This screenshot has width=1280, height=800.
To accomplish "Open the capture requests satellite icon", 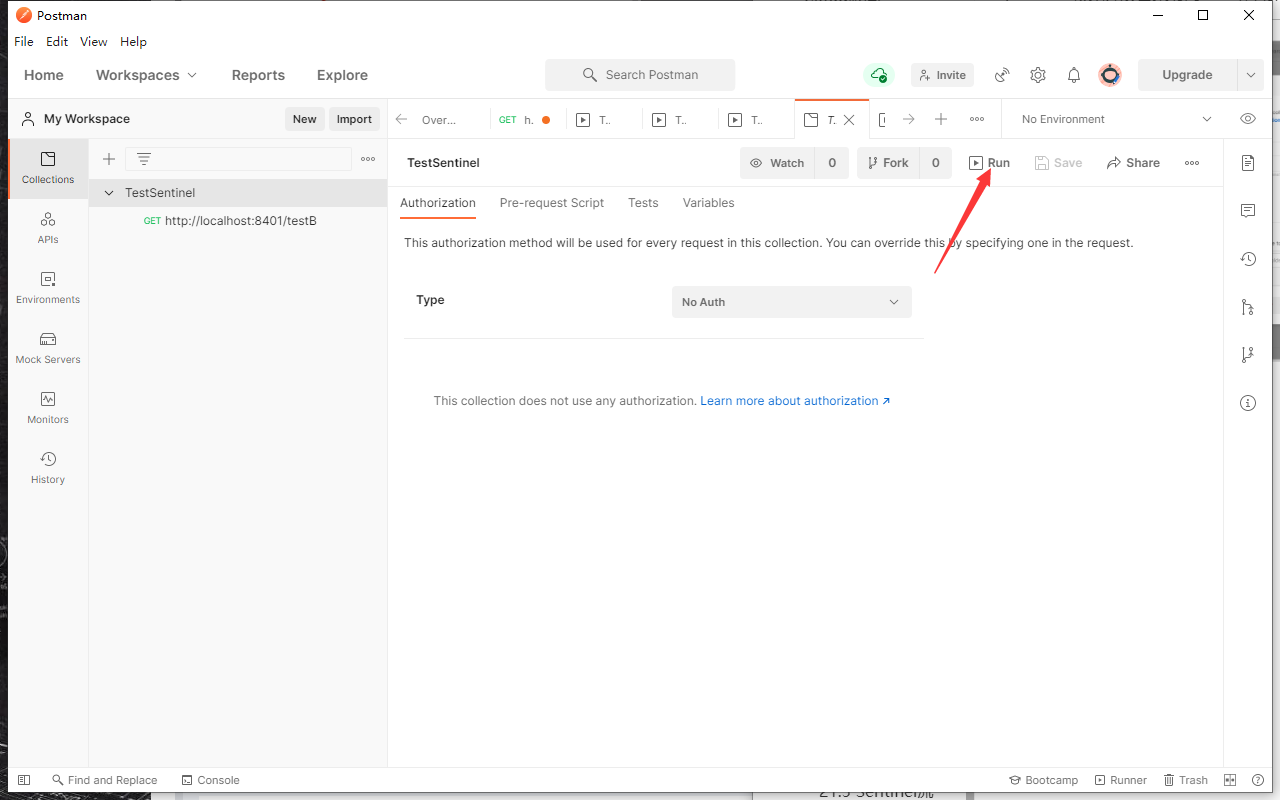I will click(x=1002, y=75).
